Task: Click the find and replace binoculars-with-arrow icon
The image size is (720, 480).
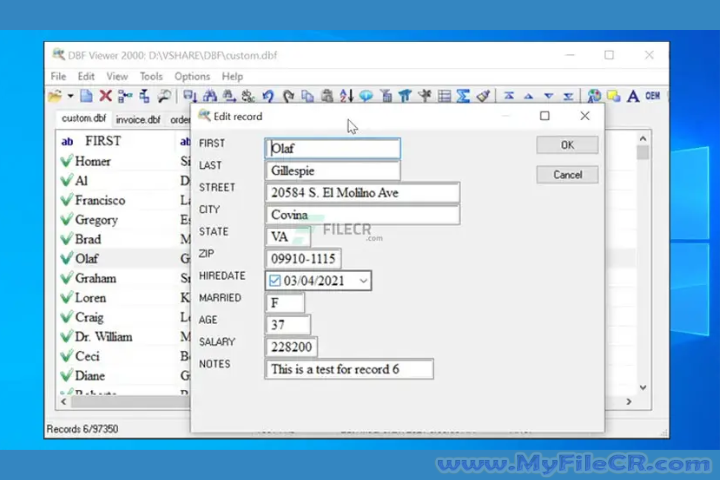Action: (x=229, y=96)
